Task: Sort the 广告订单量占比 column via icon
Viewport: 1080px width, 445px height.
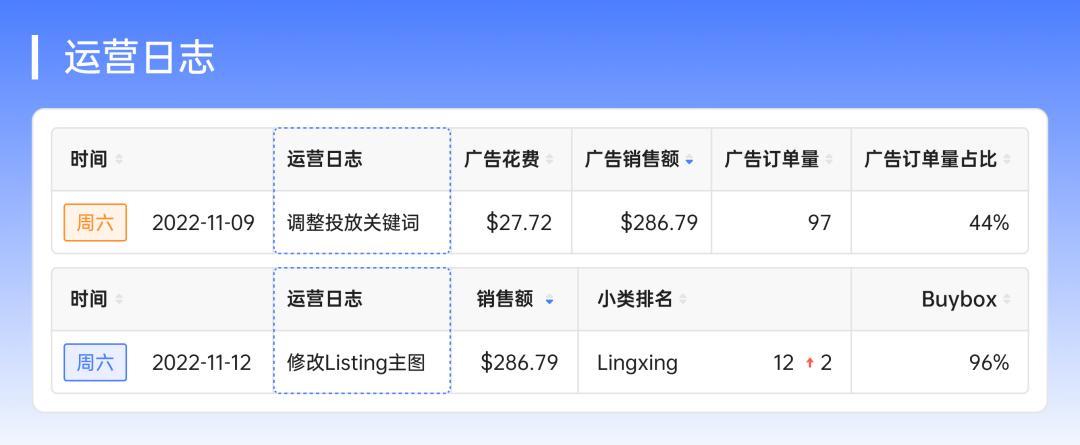Action: coord(1007,160)
